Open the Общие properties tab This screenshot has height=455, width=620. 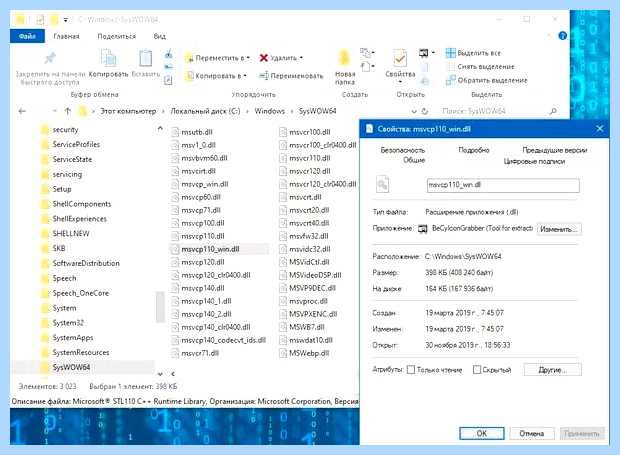414,160
